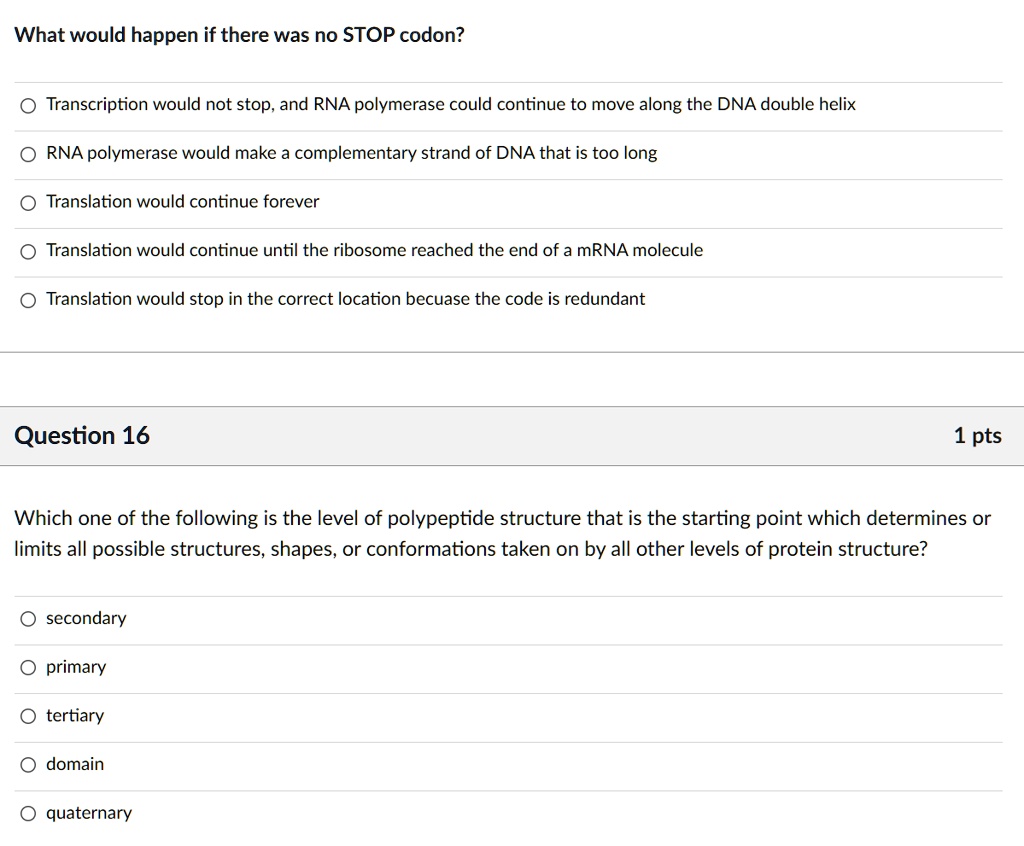This screenshot has height=846, width=1024.
Task: Click the radio circle beside "quaternary"
Action: click(28, 813)
